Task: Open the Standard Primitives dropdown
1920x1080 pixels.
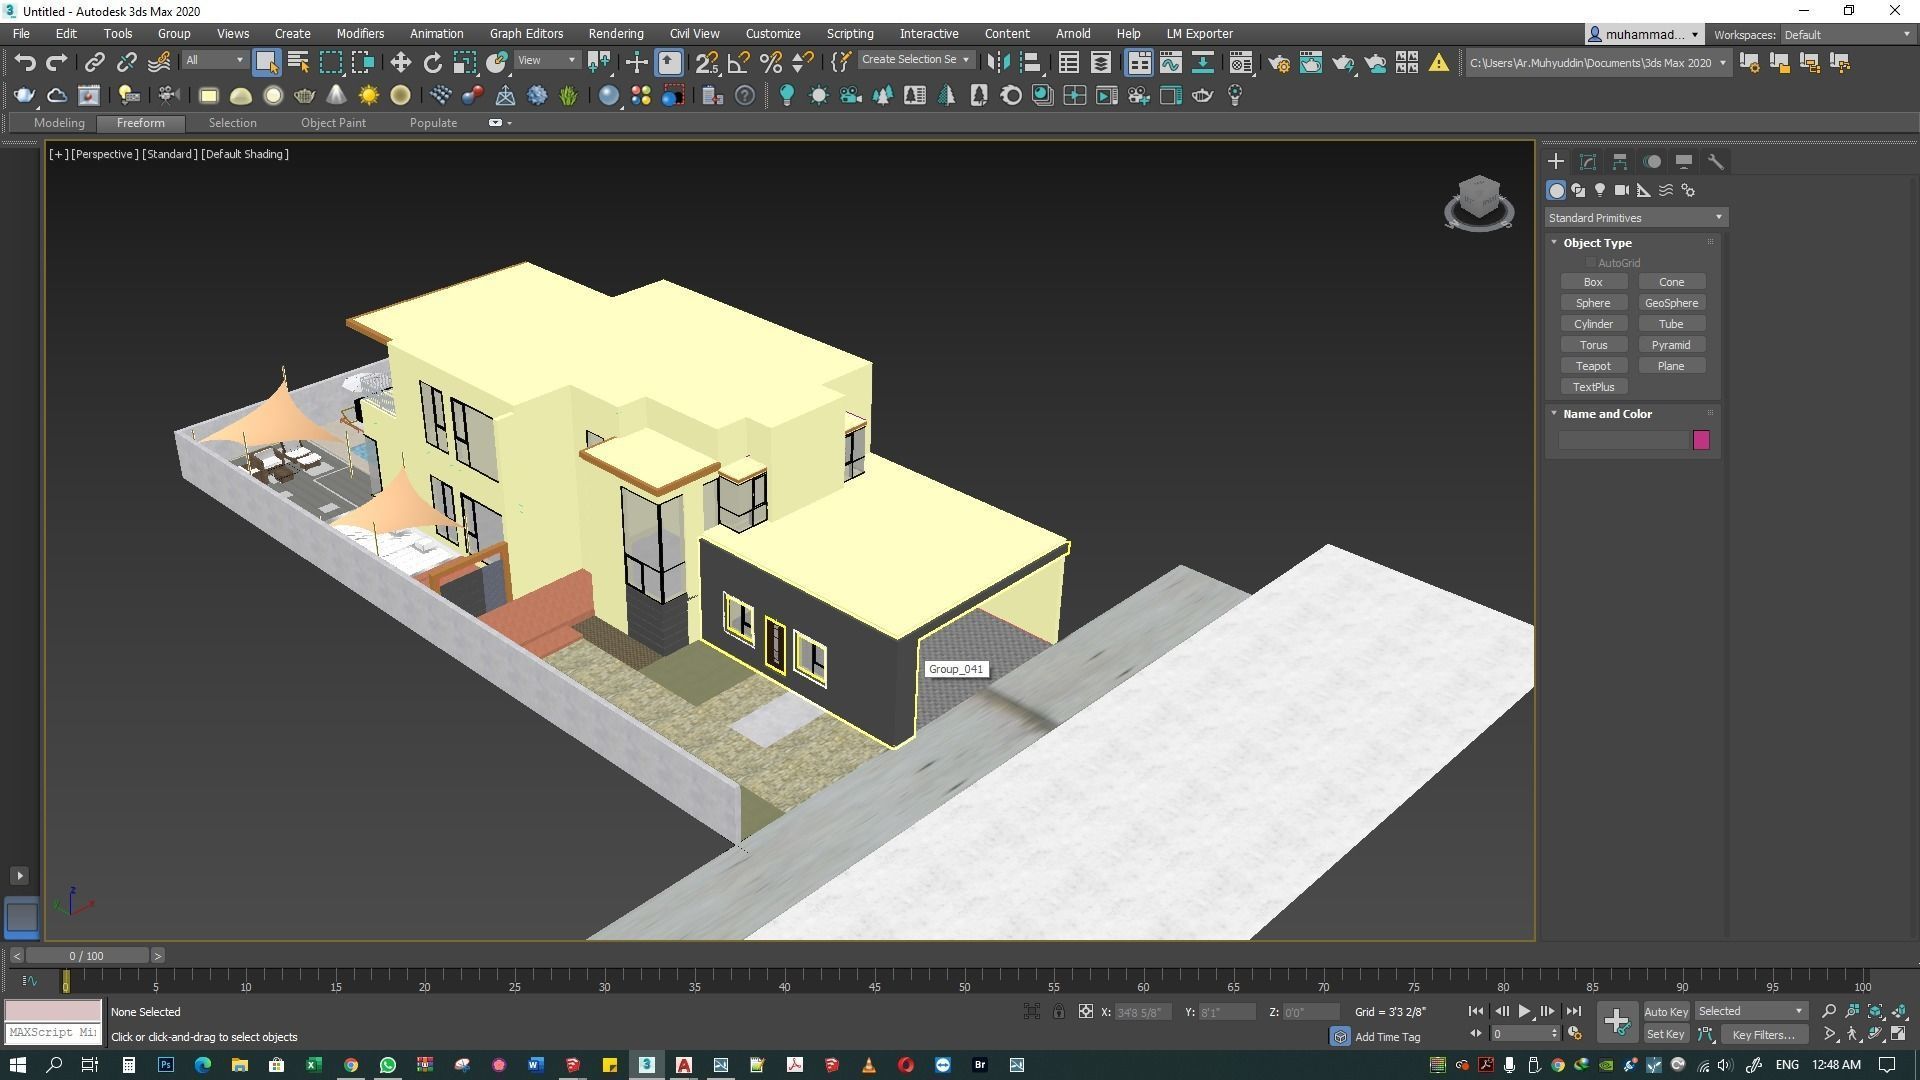Action: point(1635,218)
